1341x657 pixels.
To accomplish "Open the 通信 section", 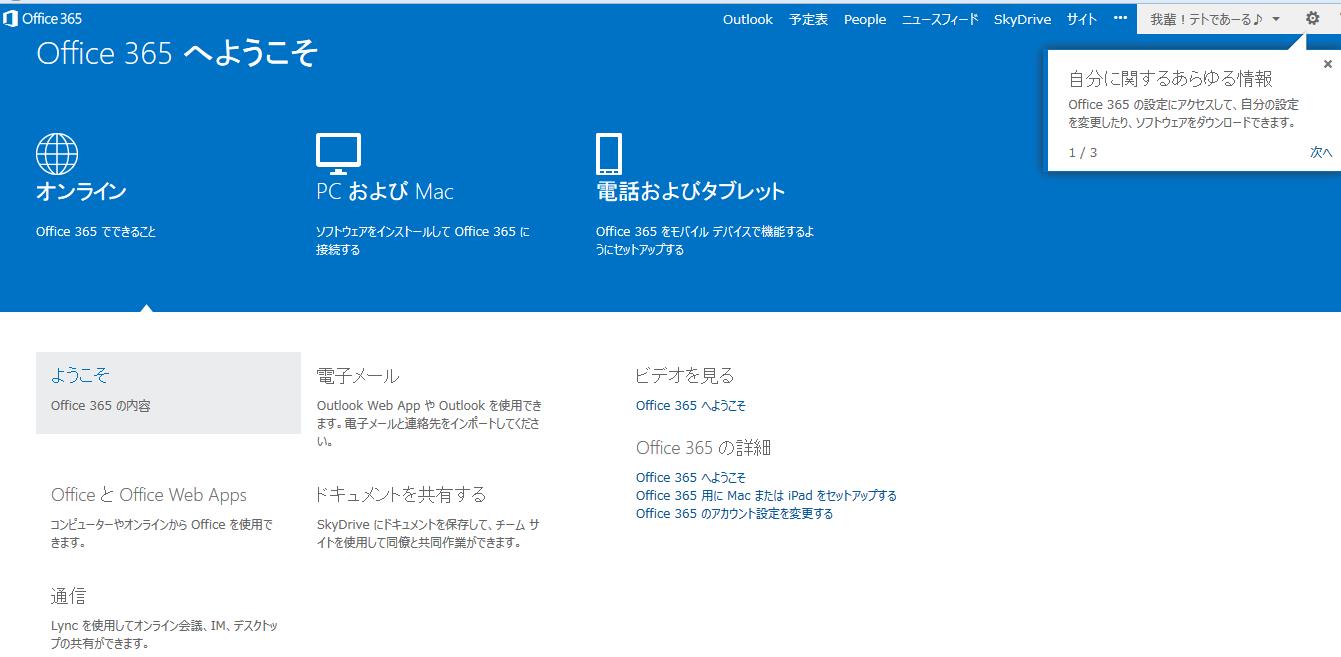I will (x=68, y=597).
